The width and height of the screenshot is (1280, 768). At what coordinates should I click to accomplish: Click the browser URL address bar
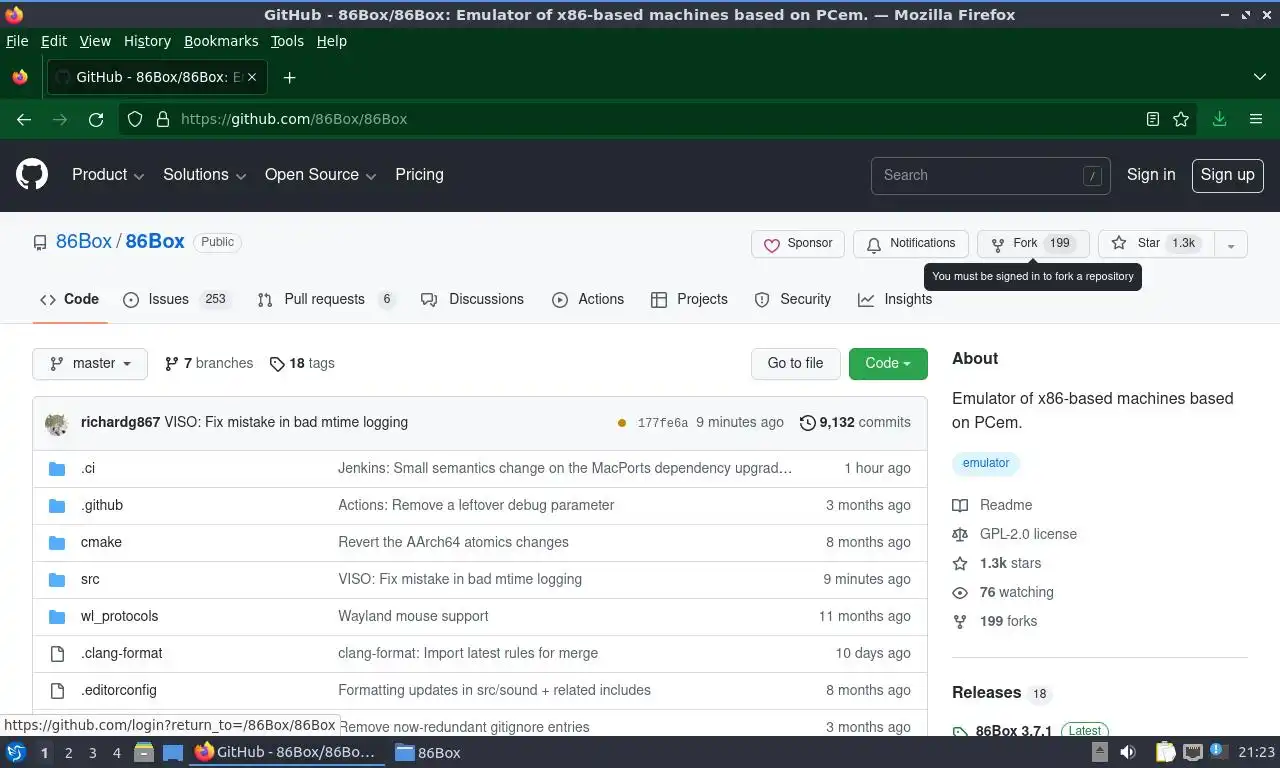[x=655, y=119]
